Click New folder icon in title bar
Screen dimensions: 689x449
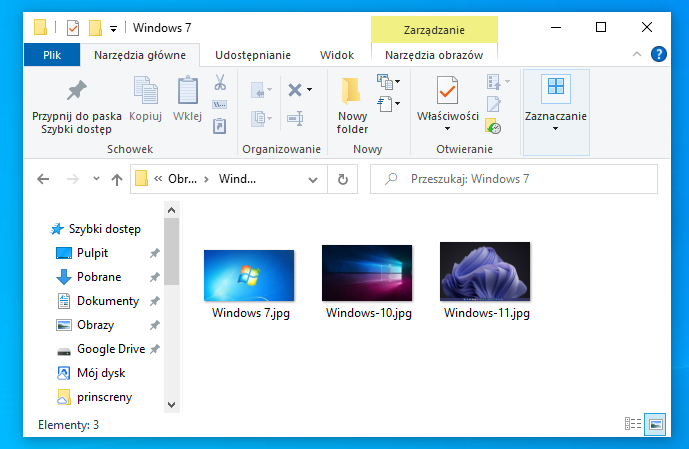tap(95, 28)
